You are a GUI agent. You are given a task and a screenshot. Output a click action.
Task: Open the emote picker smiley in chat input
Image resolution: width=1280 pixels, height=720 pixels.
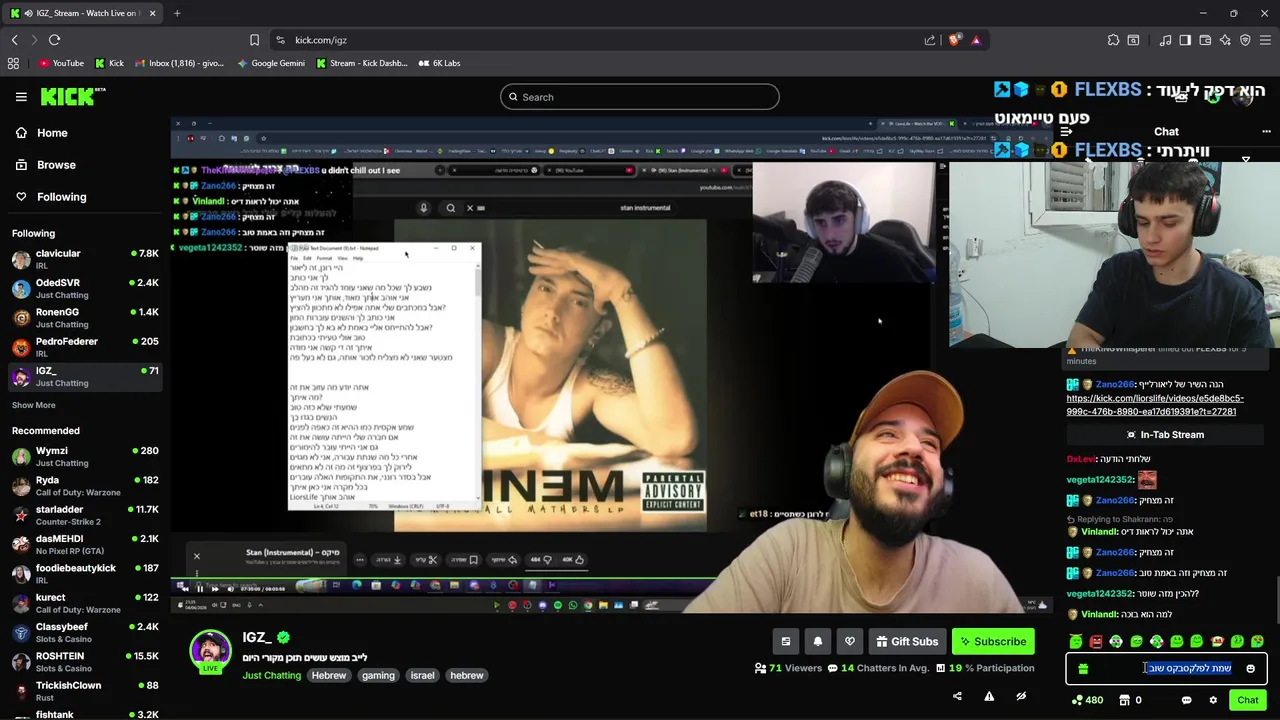tap(1250, 669)
